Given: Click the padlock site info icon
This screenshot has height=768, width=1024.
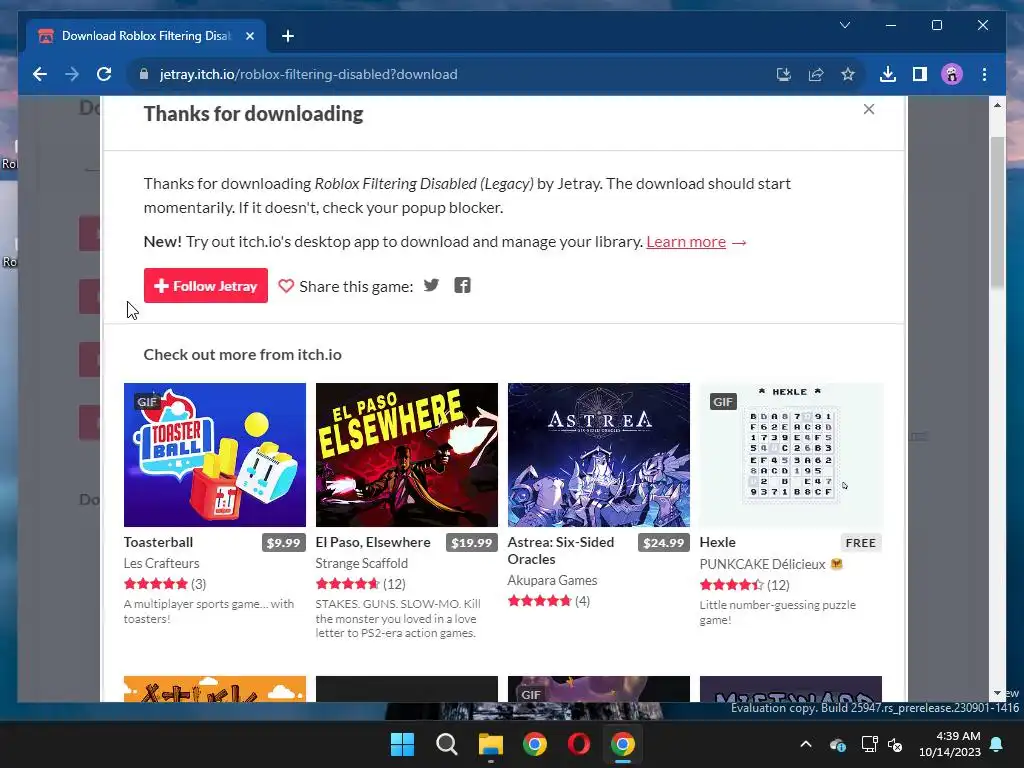Looking at the screenshot, I should (x=144, y=74).
